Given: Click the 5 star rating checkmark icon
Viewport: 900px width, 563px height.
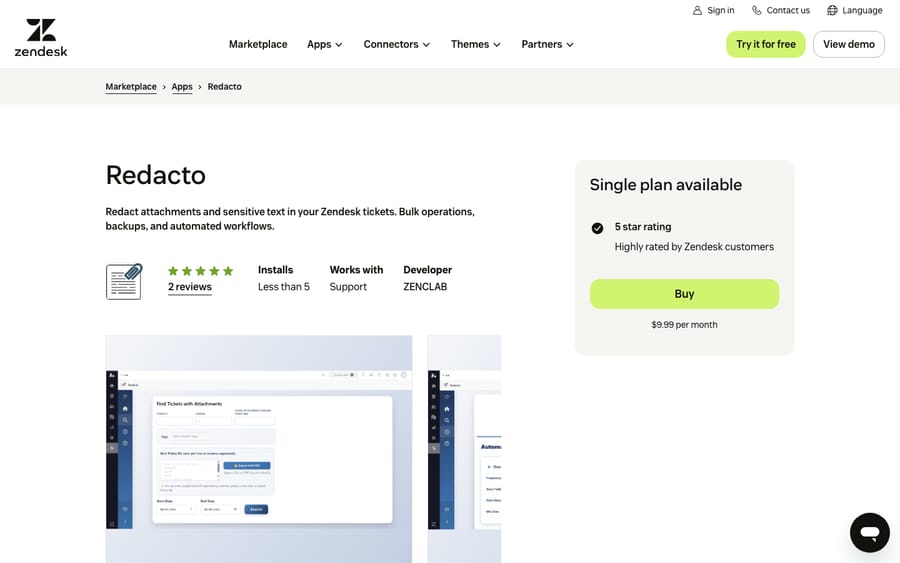Looking at the screenshot, I should tap(598, 228).
